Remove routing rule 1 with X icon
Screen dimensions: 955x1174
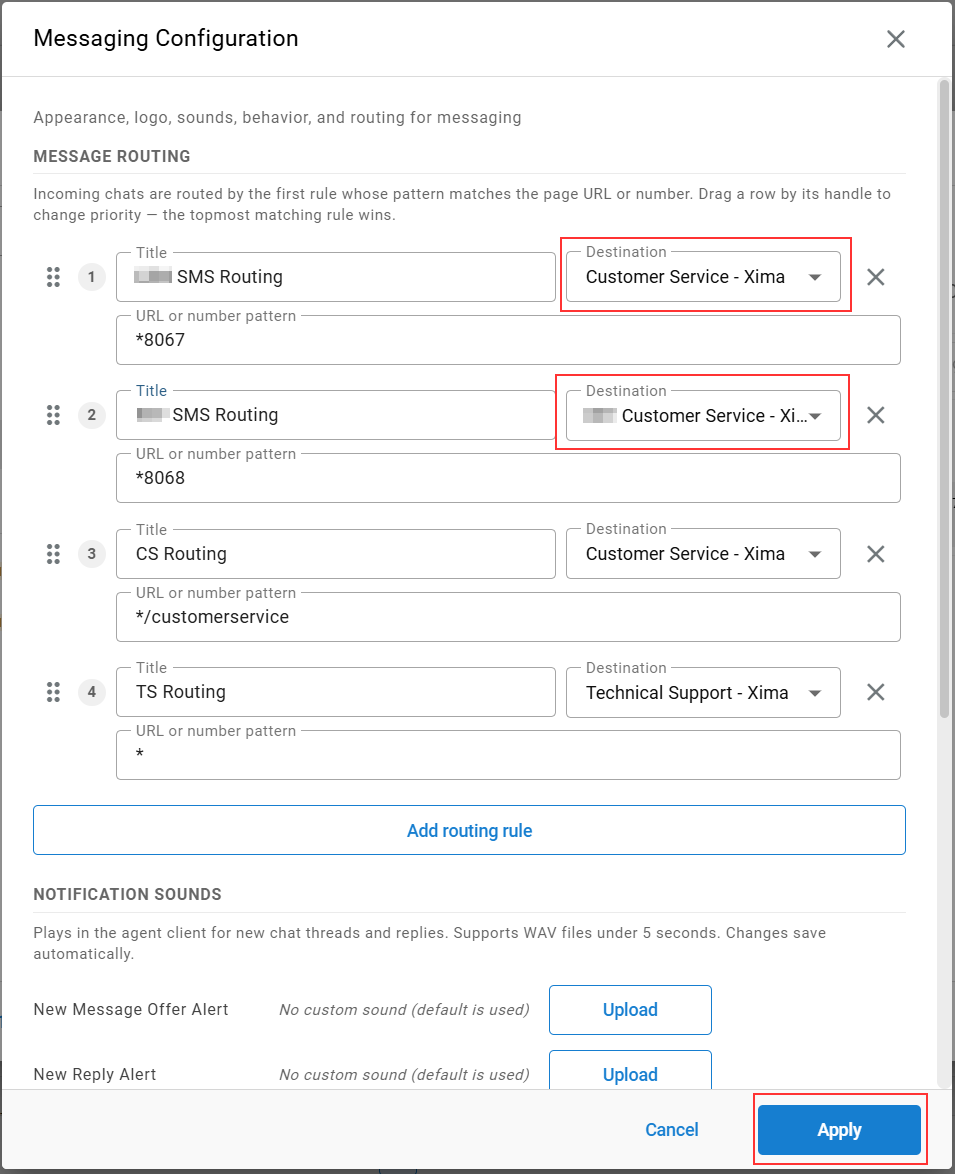pos(876,277)
